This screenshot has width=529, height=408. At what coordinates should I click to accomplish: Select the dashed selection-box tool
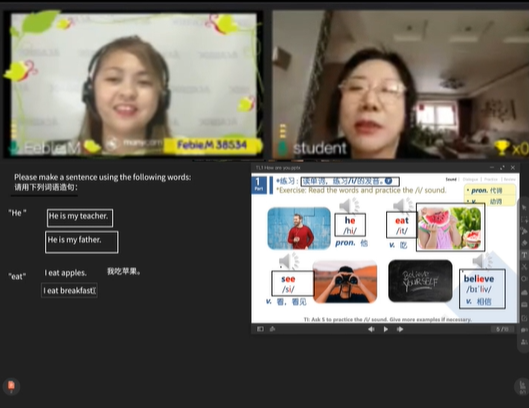(x=524, y=219)
